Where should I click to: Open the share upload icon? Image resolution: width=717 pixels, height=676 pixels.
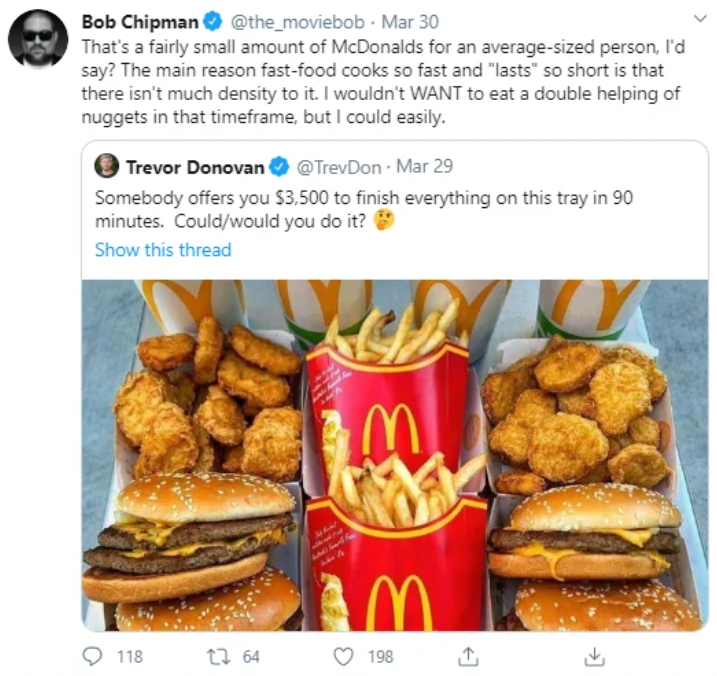(x=468, y=656)
